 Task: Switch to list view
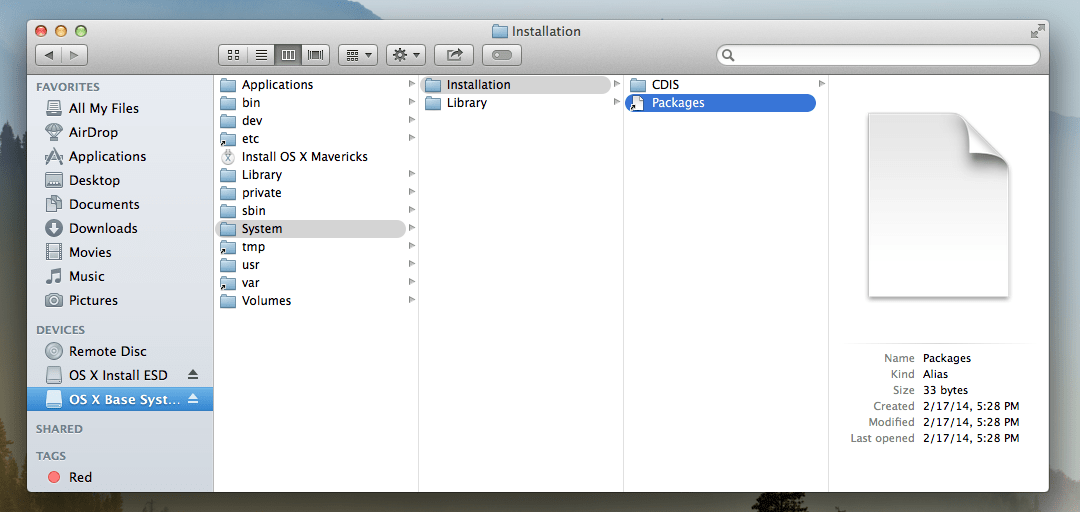click(x=261, y=55)
